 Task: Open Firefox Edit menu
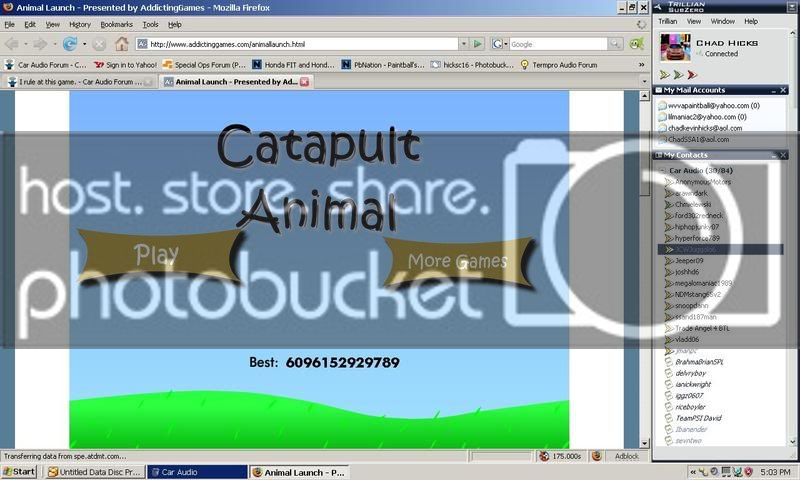(x=30, y=24)
